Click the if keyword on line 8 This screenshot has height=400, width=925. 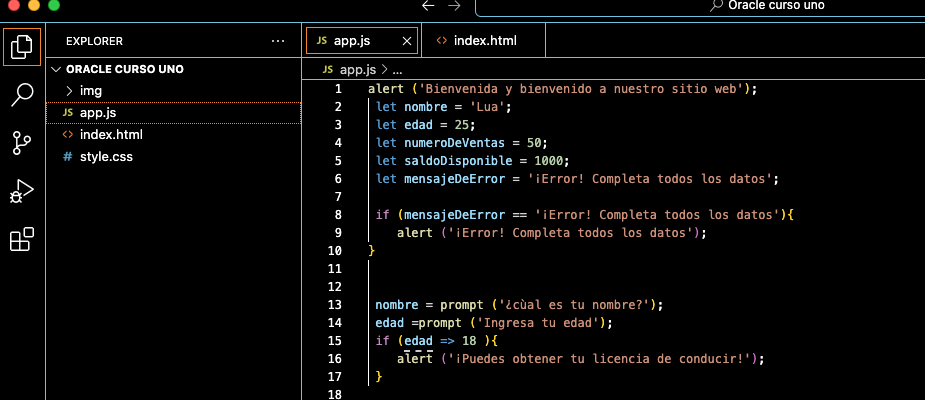382,215
